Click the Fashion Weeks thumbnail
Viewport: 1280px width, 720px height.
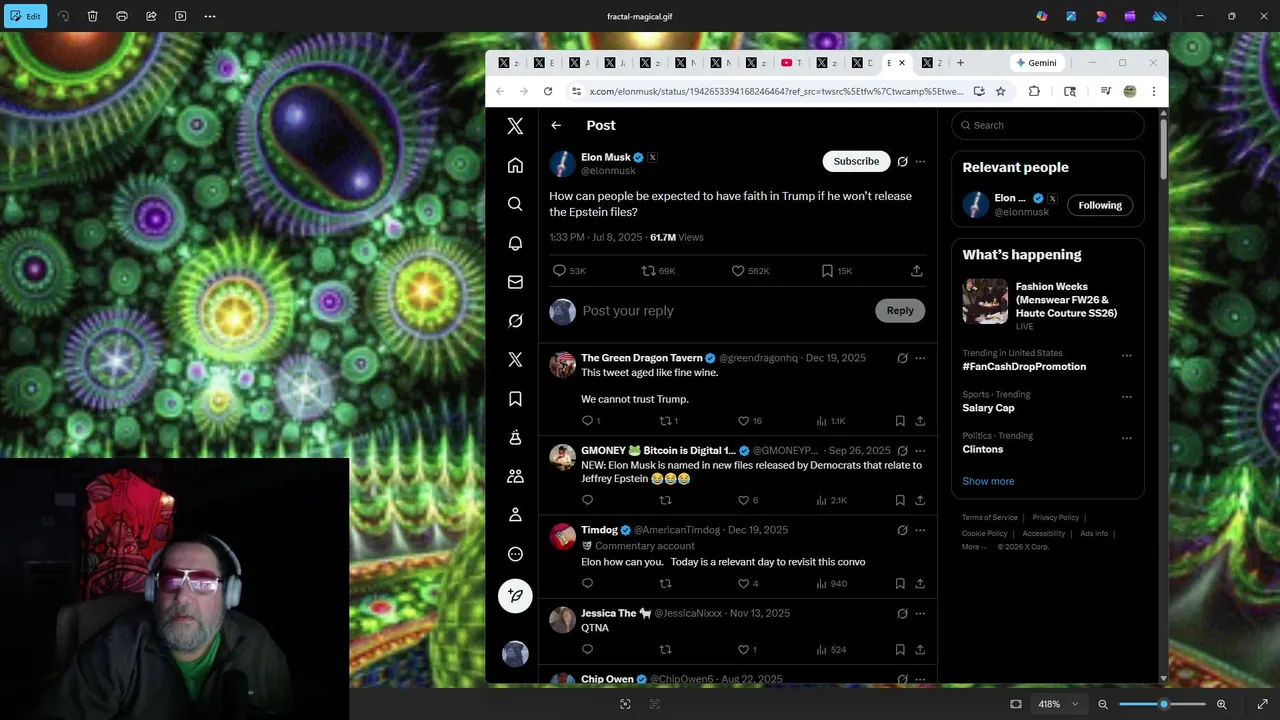click(x=985, y=301)
